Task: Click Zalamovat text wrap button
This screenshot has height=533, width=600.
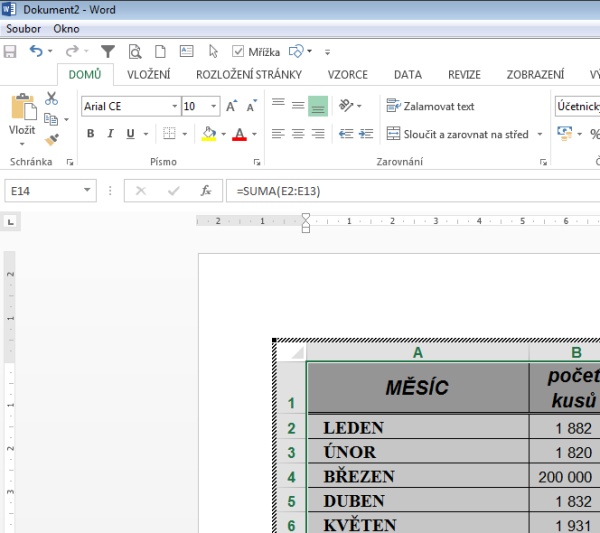Action: tap(430, 106)
